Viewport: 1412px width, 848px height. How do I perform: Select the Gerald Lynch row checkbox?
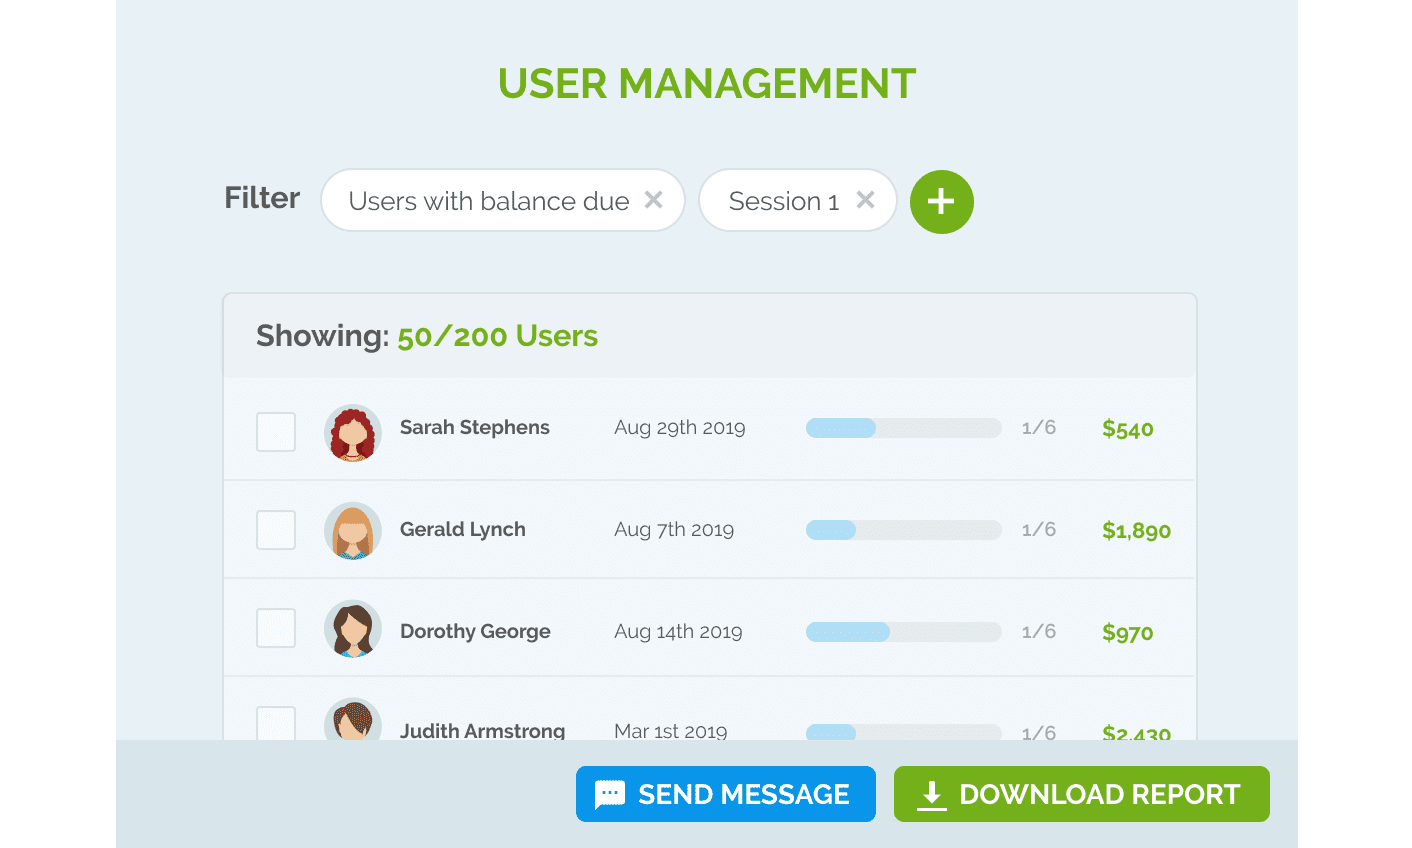(x=276, y=530)
